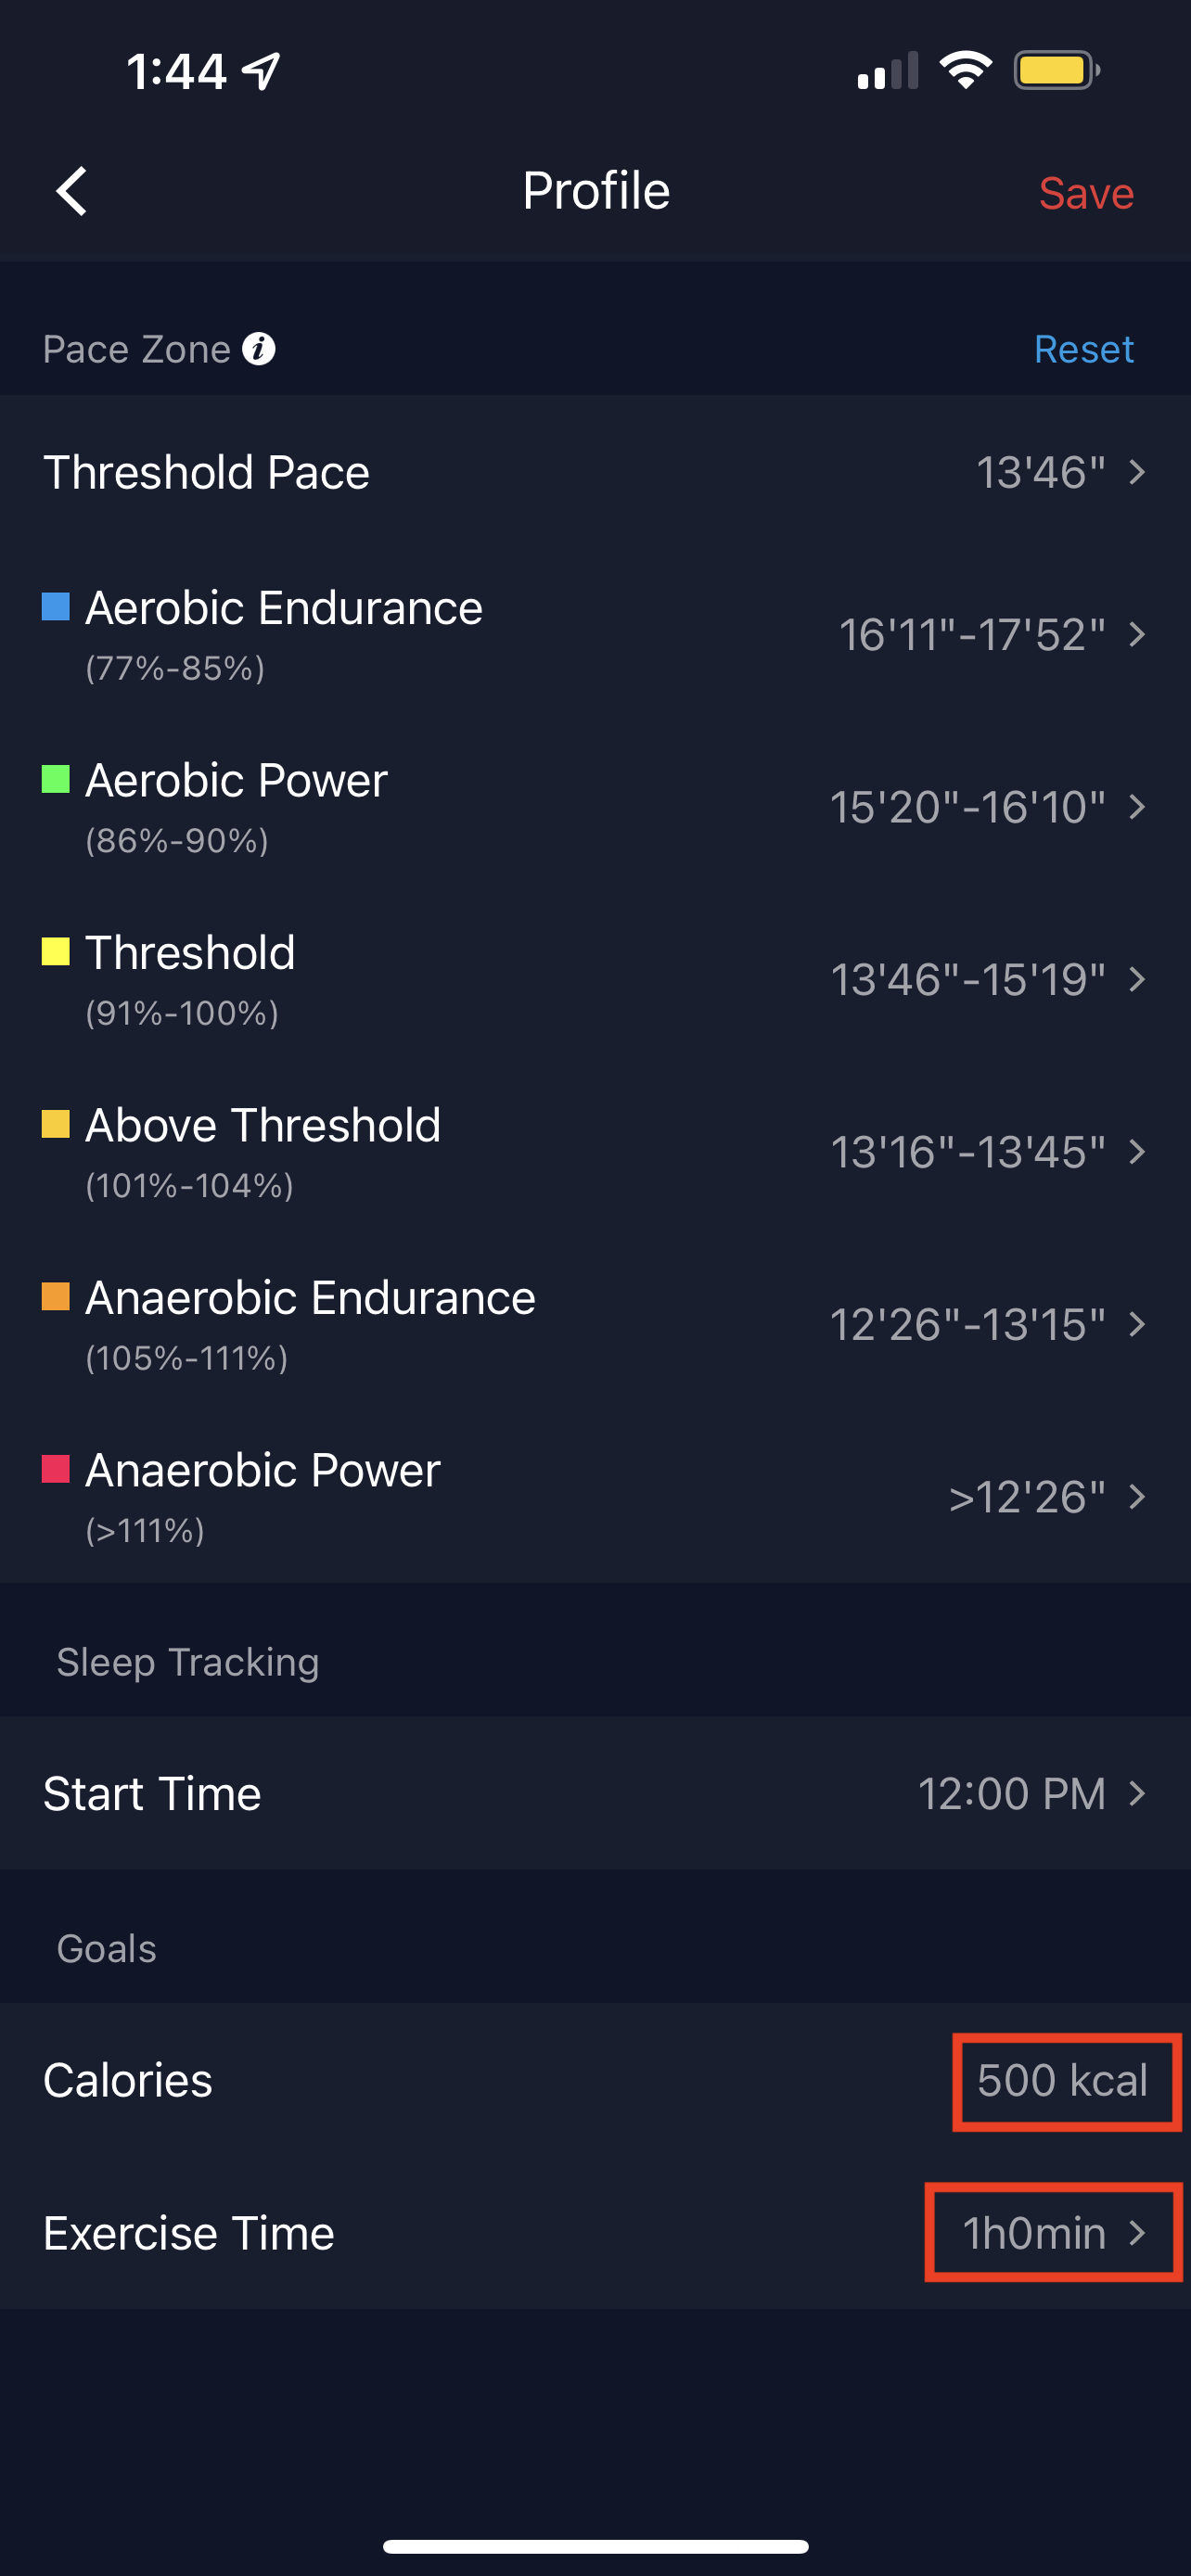Tap the location arrow status icon
Screen dimensions: 1191x2576
pos(262,72)
